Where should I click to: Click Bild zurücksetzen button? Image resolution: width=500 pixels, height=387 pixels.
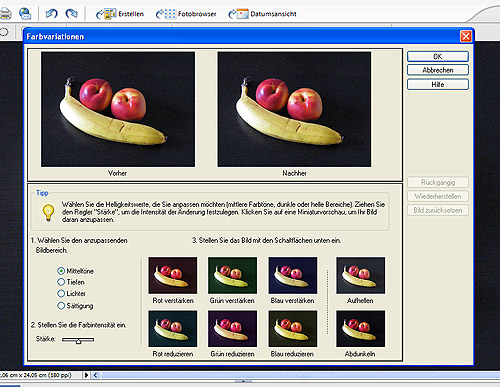pos(438,210)
